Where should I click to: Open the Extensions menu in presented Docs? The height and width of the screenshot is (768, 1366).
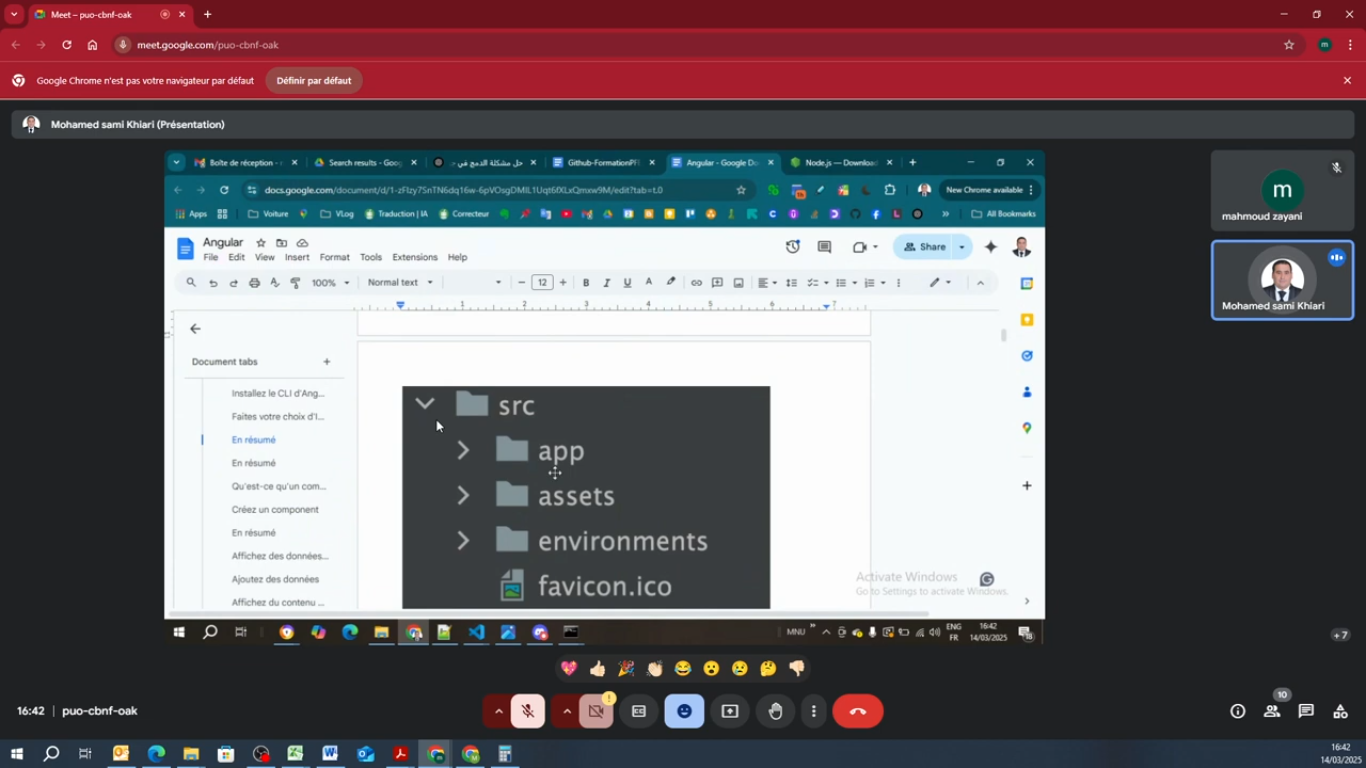(415, 258)
